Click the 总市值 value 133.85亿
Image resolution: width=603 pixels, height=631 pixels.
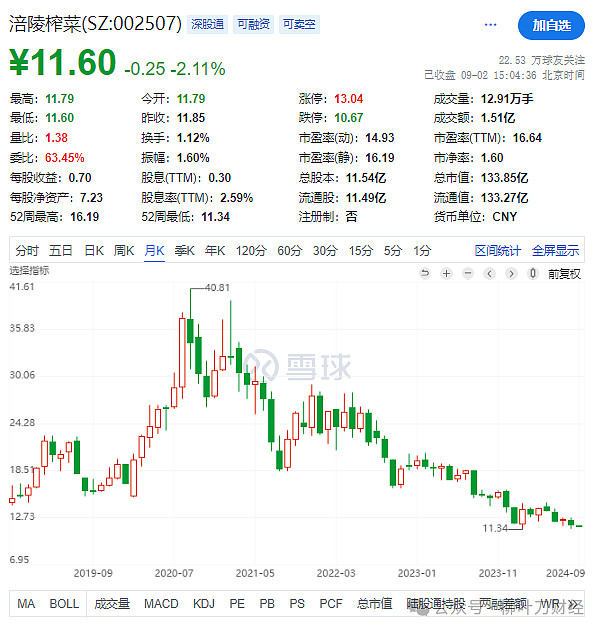point(504,177)
